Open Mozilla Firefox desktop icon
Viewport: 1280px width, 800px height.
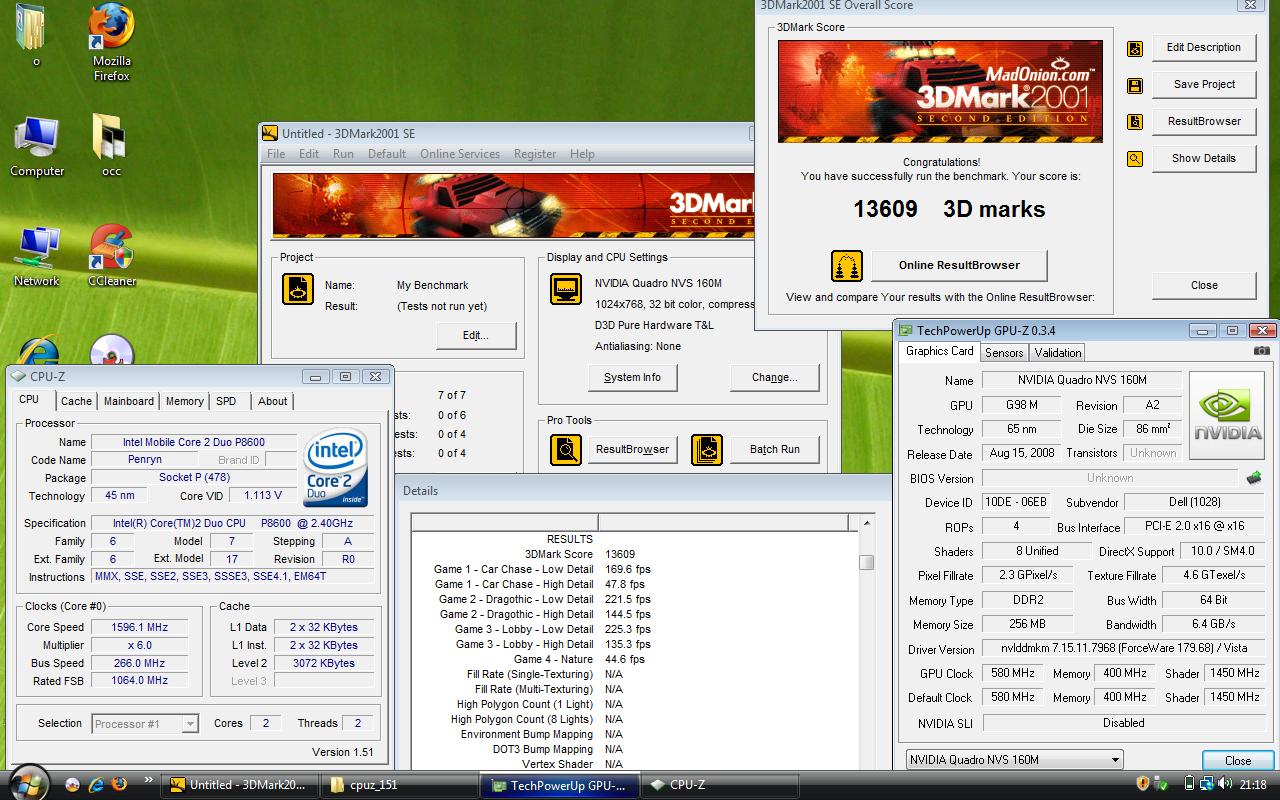111,42
